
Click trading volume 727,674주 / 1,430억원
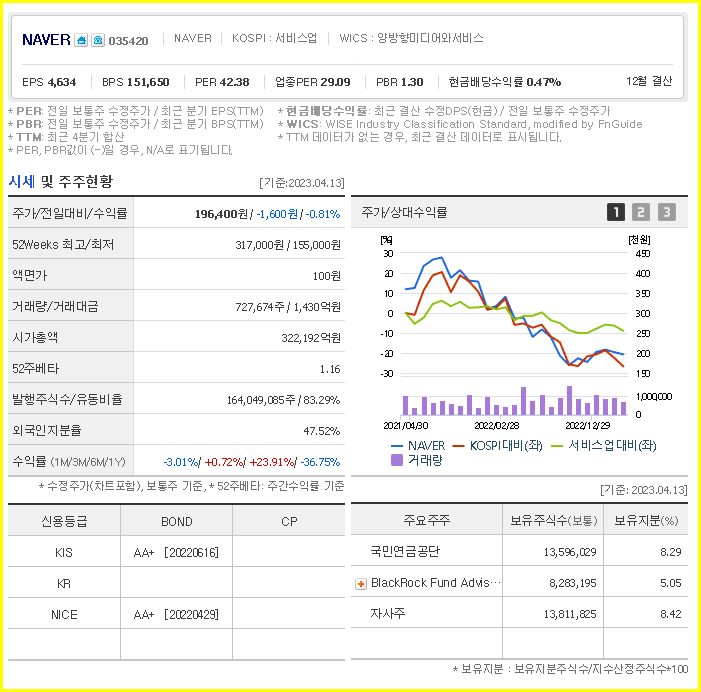pos(288,307)
